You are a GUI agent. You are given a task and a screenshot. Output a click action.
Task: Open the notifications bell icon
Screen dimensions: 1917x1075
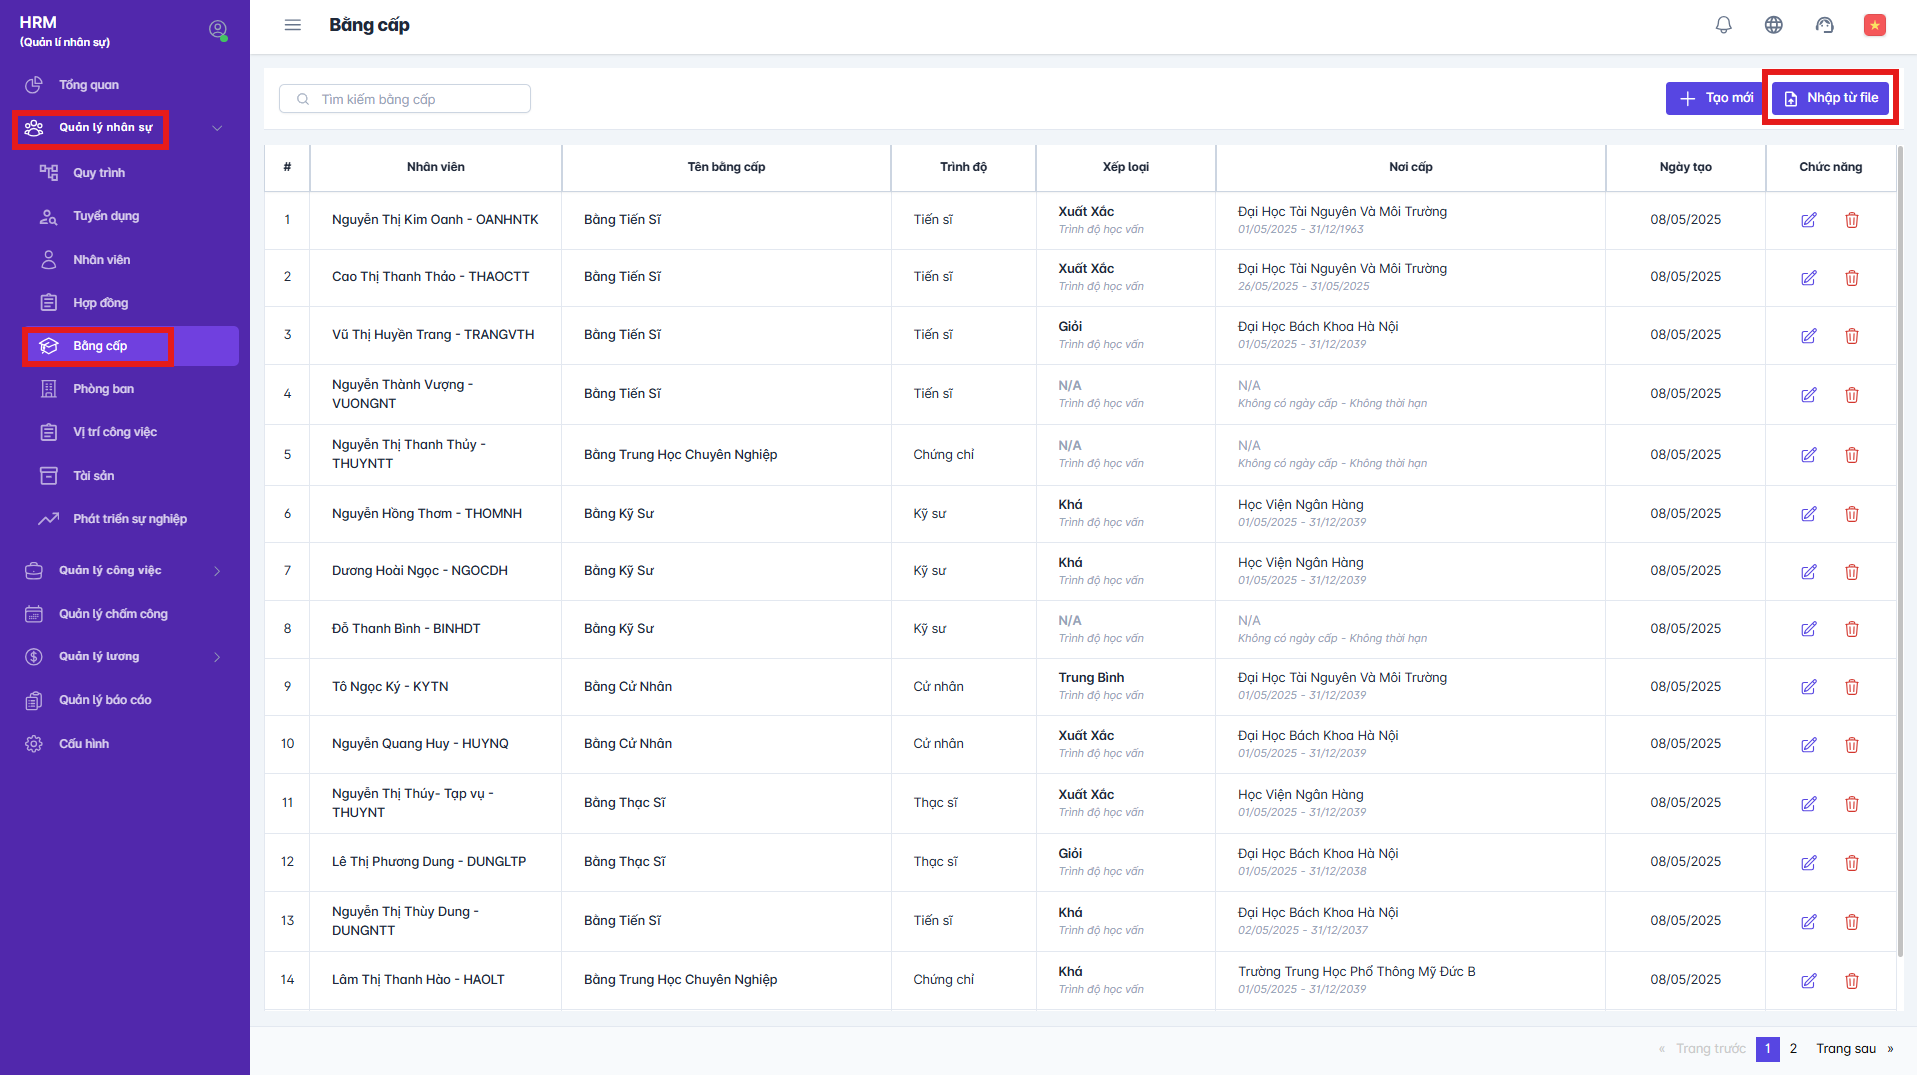click(x=1723, y=25)
